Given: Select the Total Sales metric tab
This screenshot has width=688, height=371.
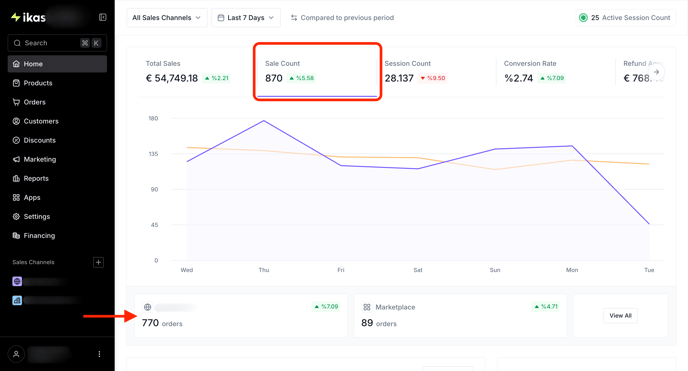Looking at the screenshot, I should click(x=197, y=72).
